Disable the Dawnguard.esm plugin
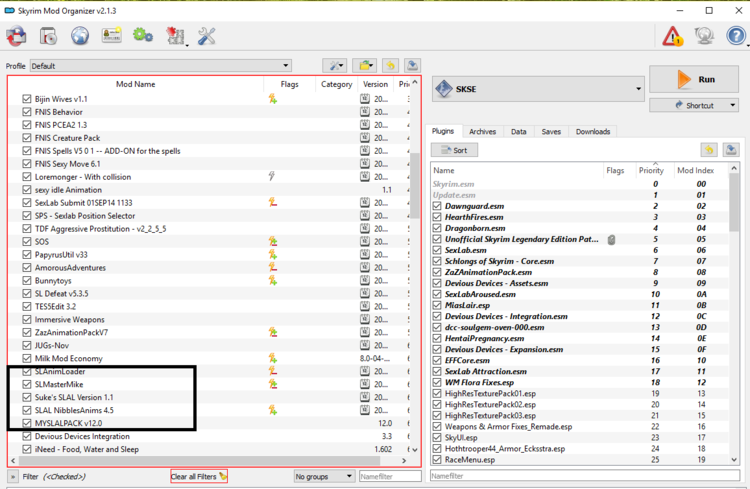The image size is (750, 489). coord(437,206)
